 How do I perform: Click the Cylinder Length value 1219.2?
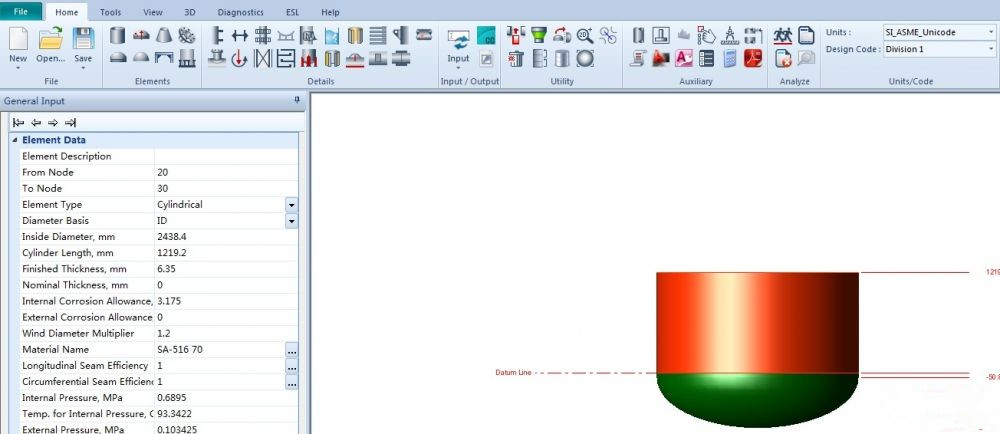pyautogui.click(x=172, y=253)
